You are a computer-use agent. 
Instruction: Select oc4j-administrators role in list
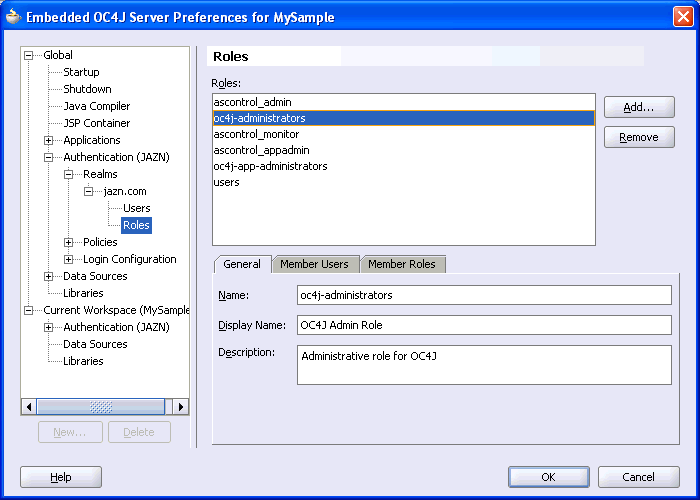click(404, 118)
